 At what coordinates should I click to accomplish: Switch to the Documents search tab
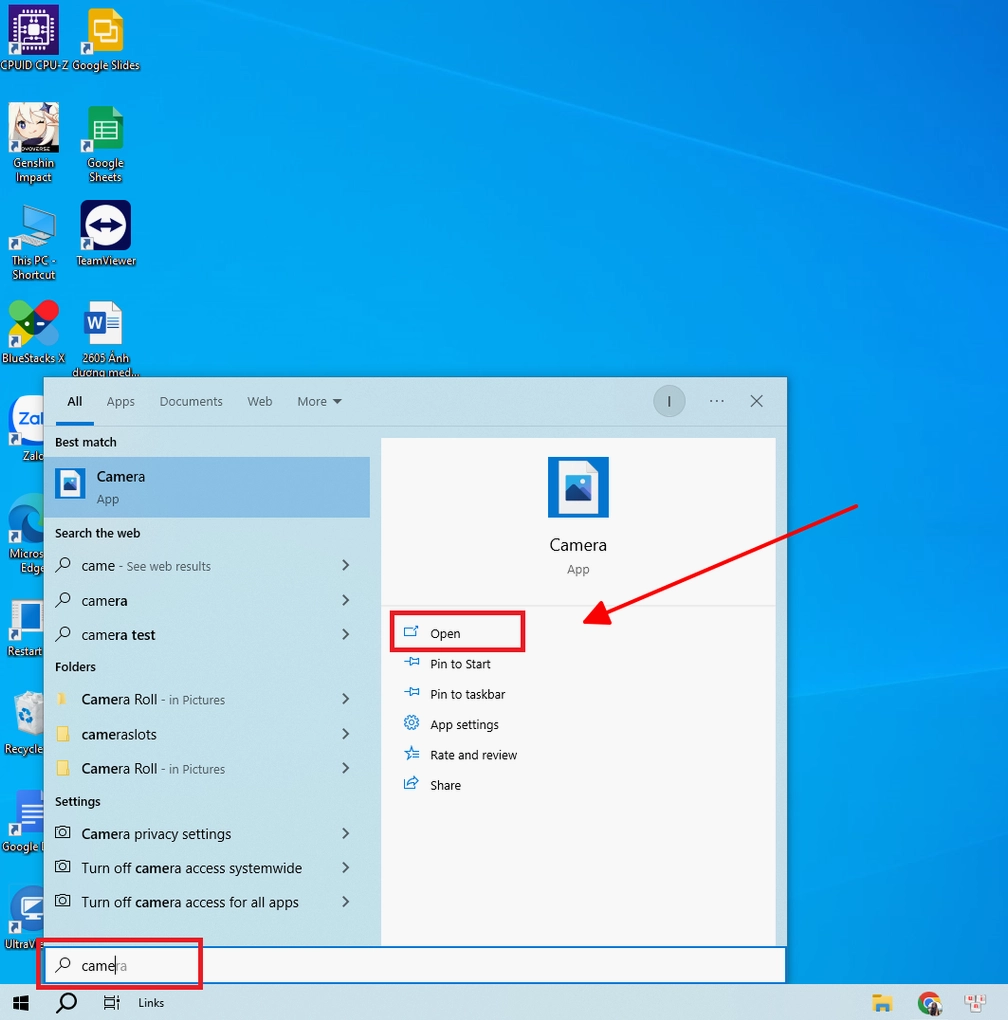[191, 401]
